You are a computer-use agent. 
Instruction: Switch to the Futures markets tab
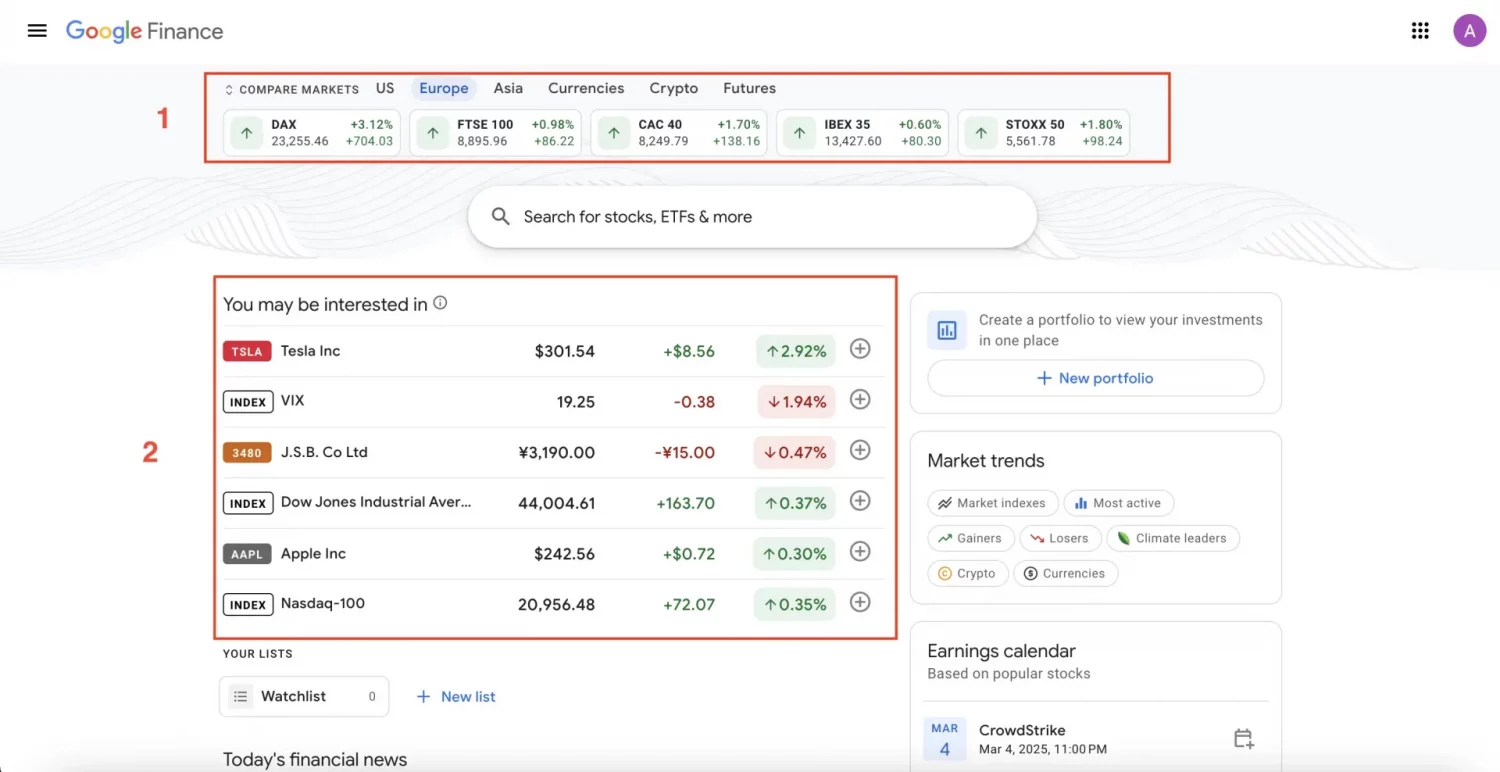coord(749,88)
